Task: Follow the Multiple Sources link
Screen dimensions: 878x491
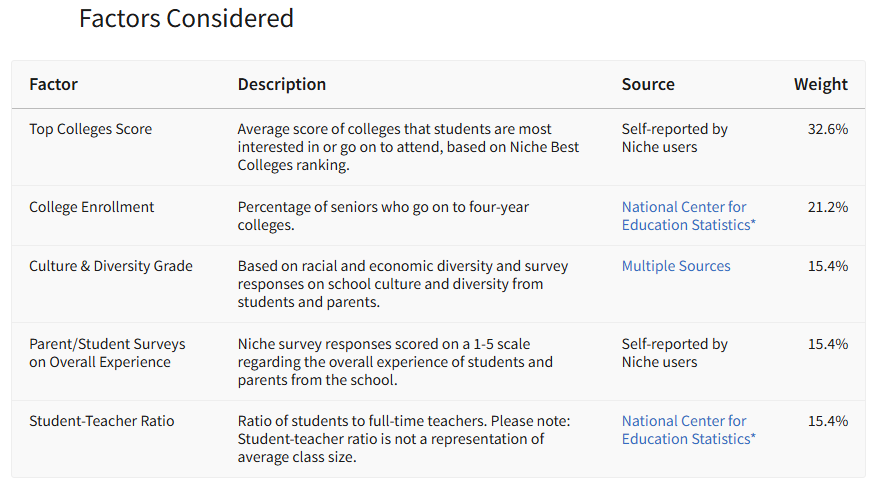Action: [x=676, y=266]
